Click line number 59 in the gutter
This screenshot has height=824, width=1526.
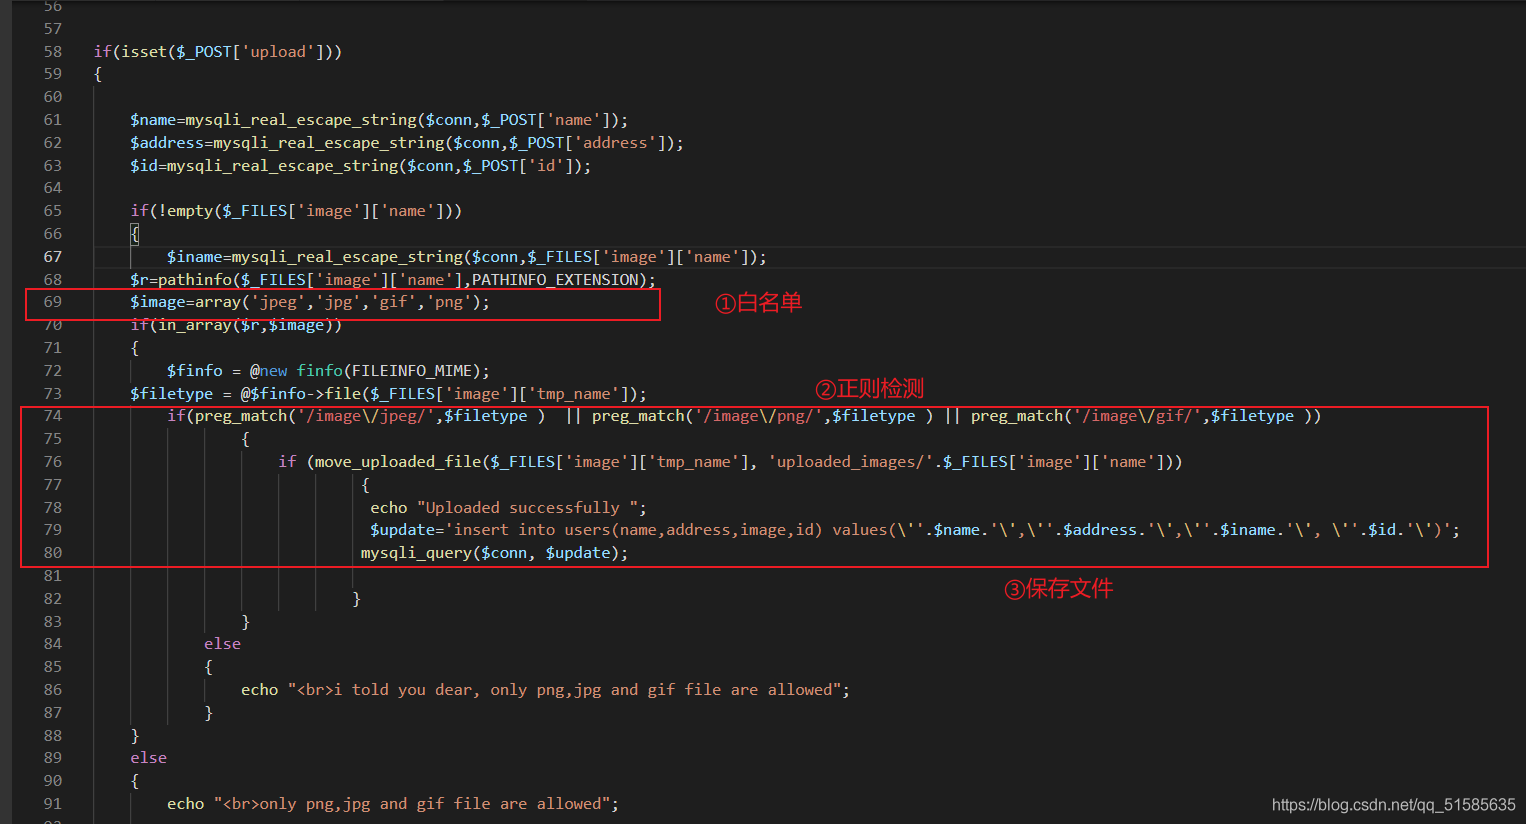coord(53,74)
